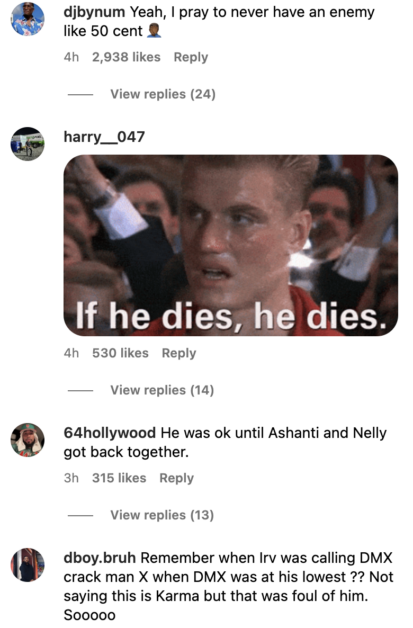Reply to djbynum's comment
Screen dimensions: 413x628
191,57
